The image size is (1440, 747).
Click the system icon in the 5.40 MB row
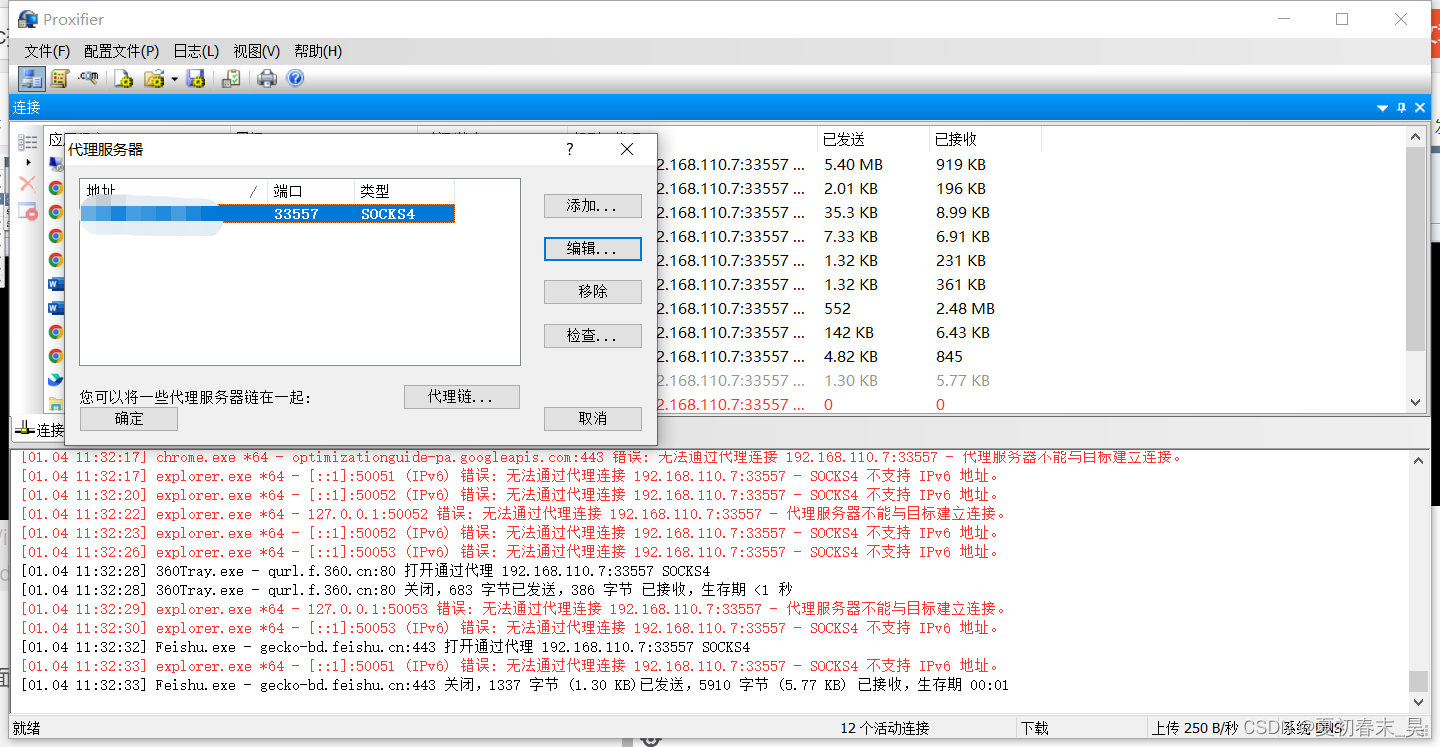pos(56,164)
